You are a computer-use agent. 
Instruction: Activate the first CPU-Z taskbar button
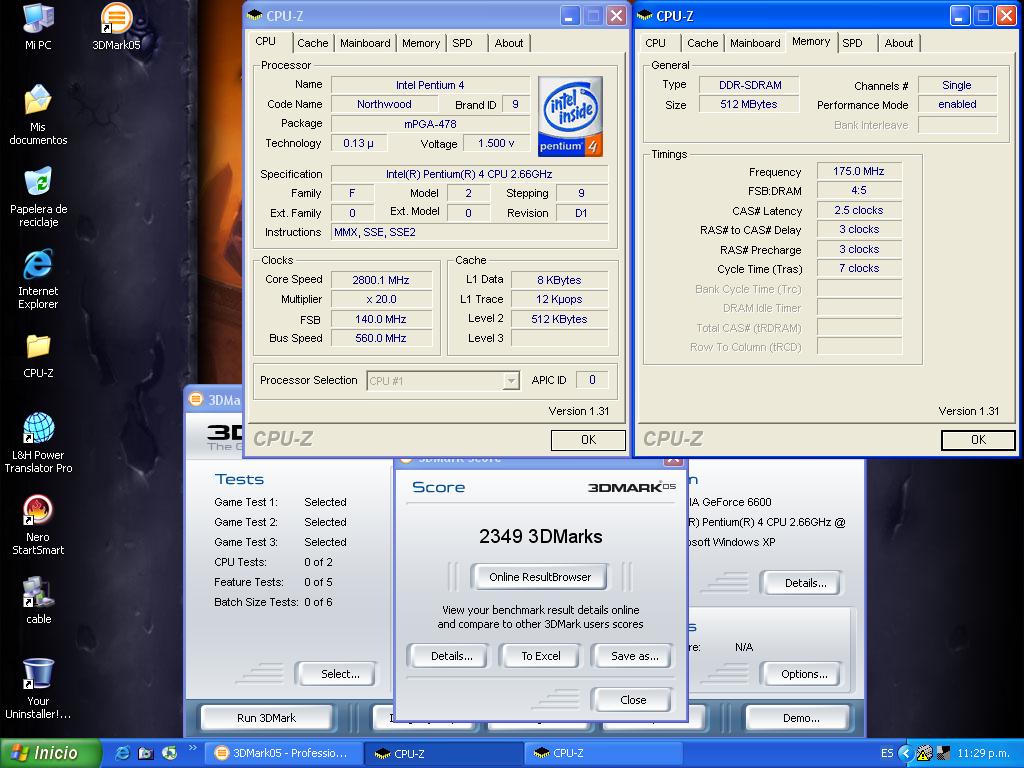point(443,753)
